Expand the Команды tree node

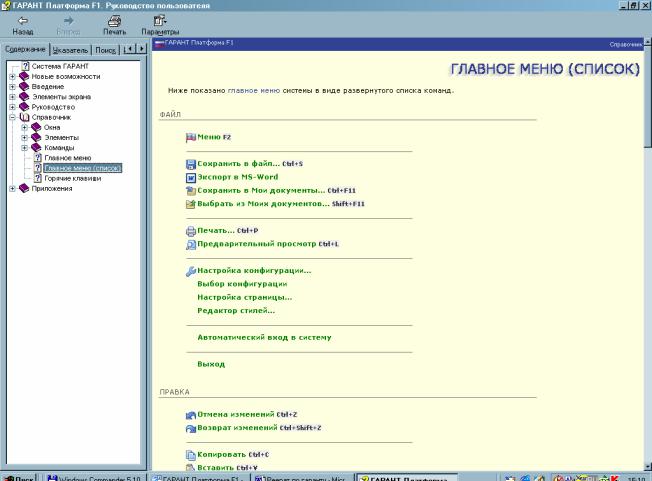coord(25,148)
